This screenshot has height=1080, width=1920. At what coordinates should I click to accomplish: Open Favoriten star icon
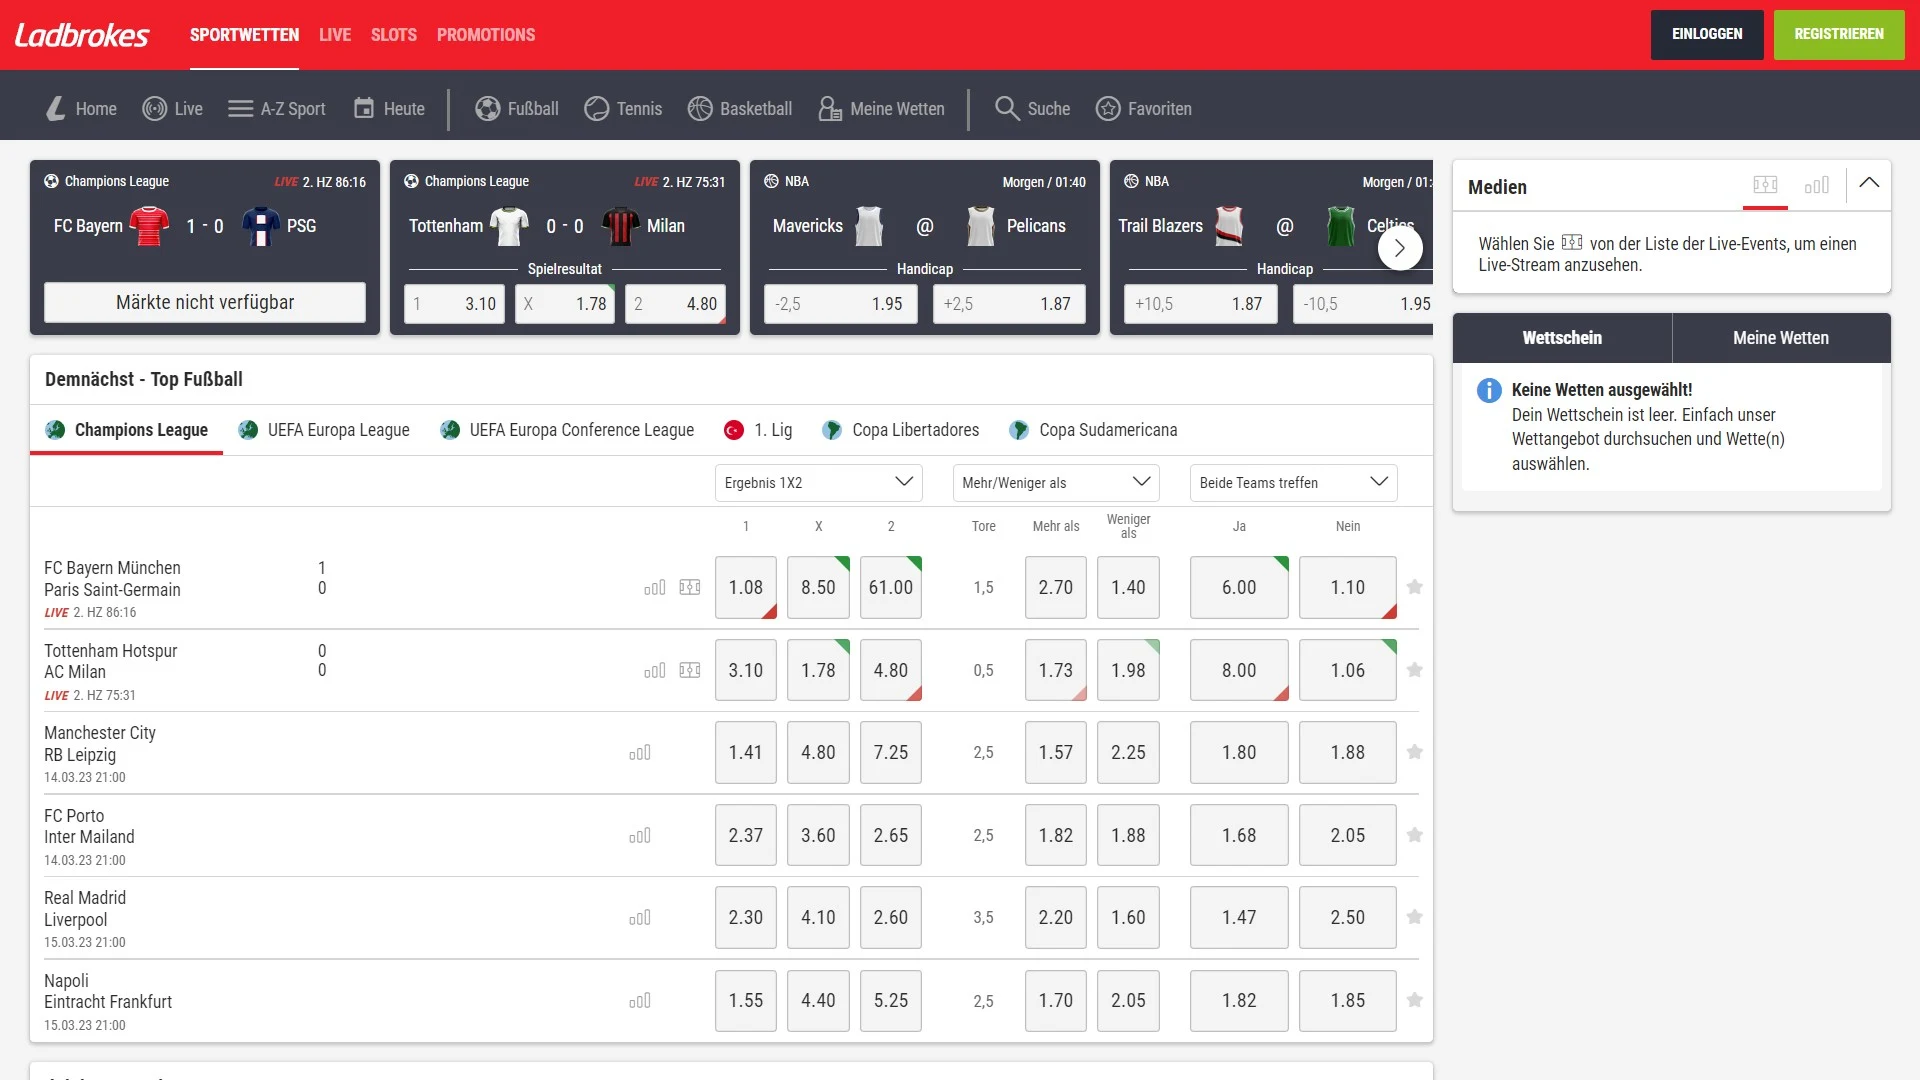tap(1108, 108)
